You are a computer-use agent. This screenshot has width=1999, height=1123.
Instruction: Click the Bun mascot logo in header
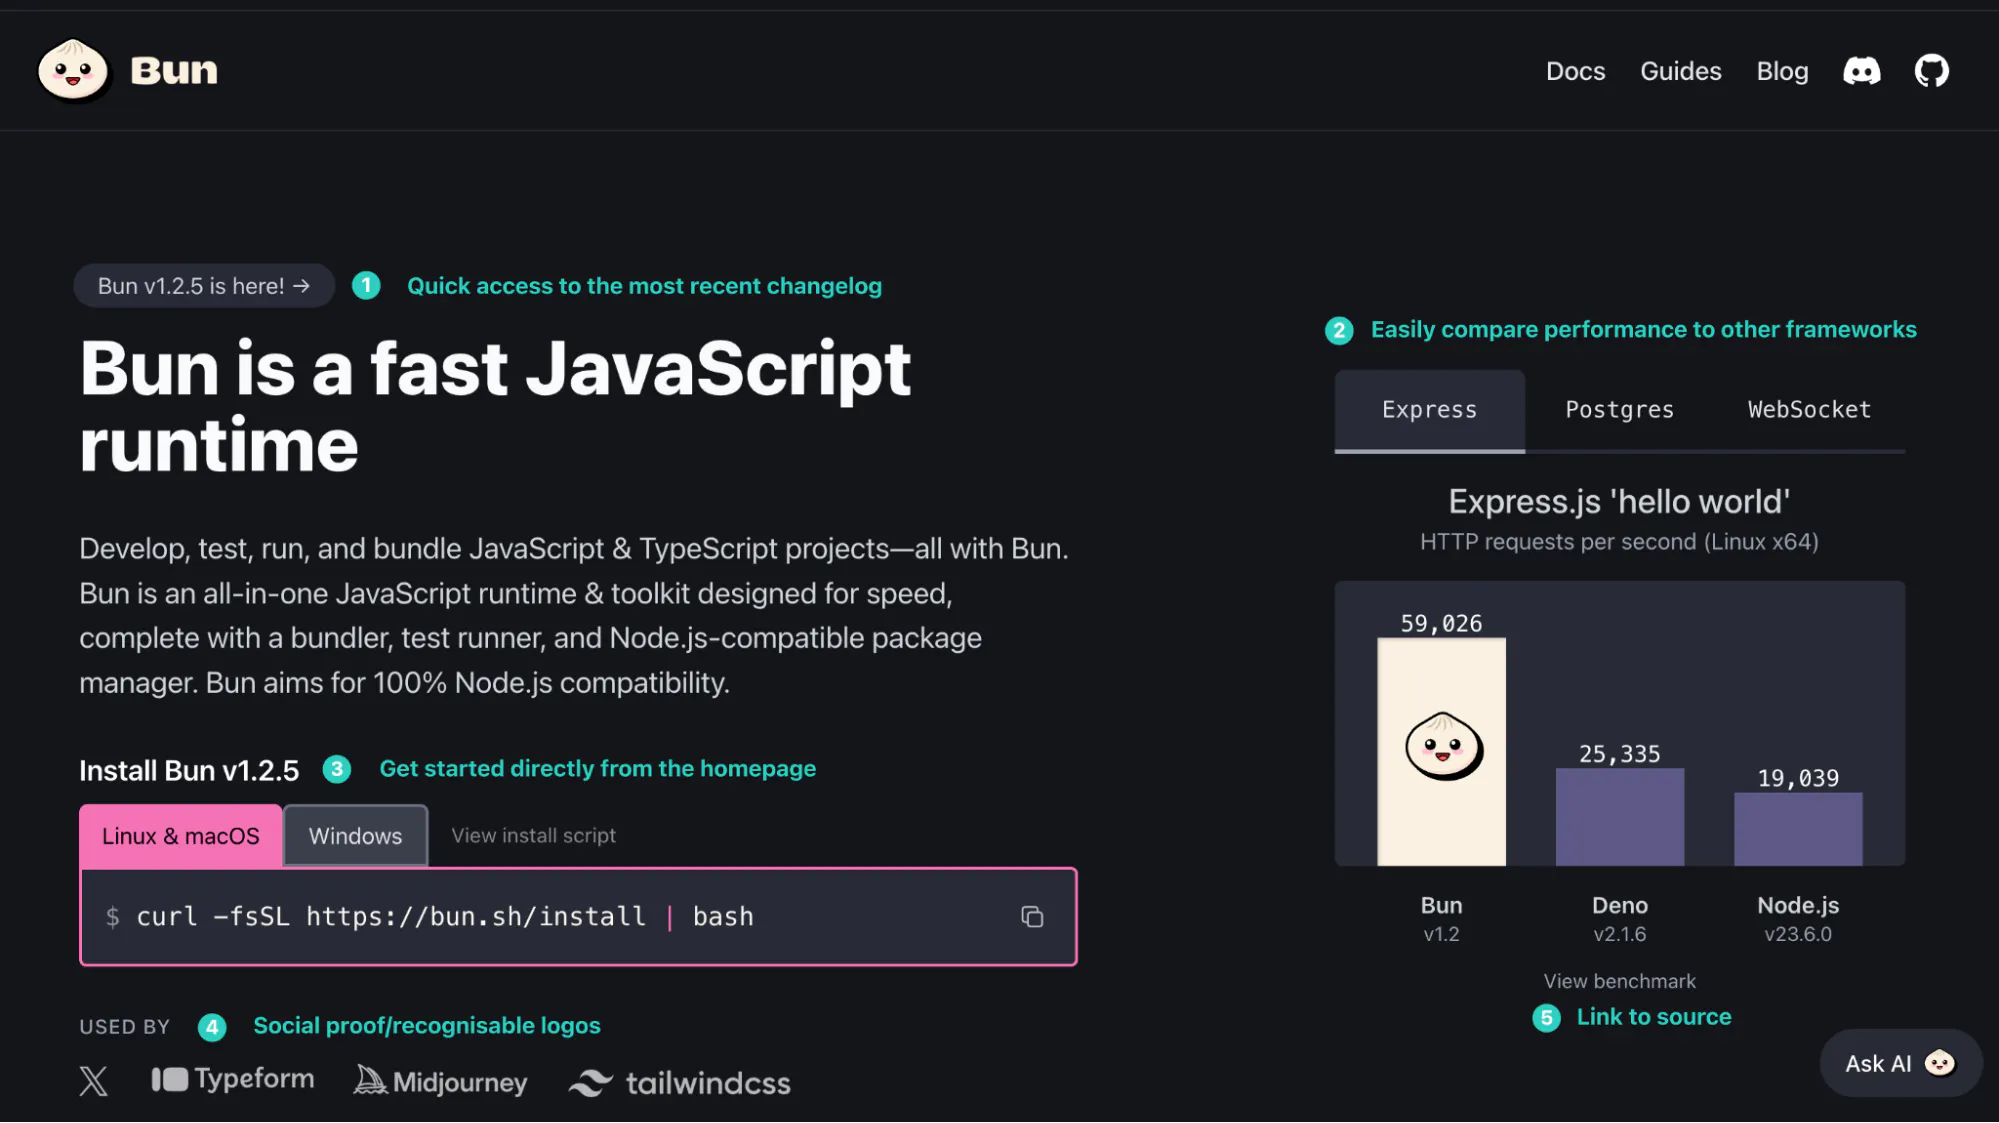coord(73,70)
